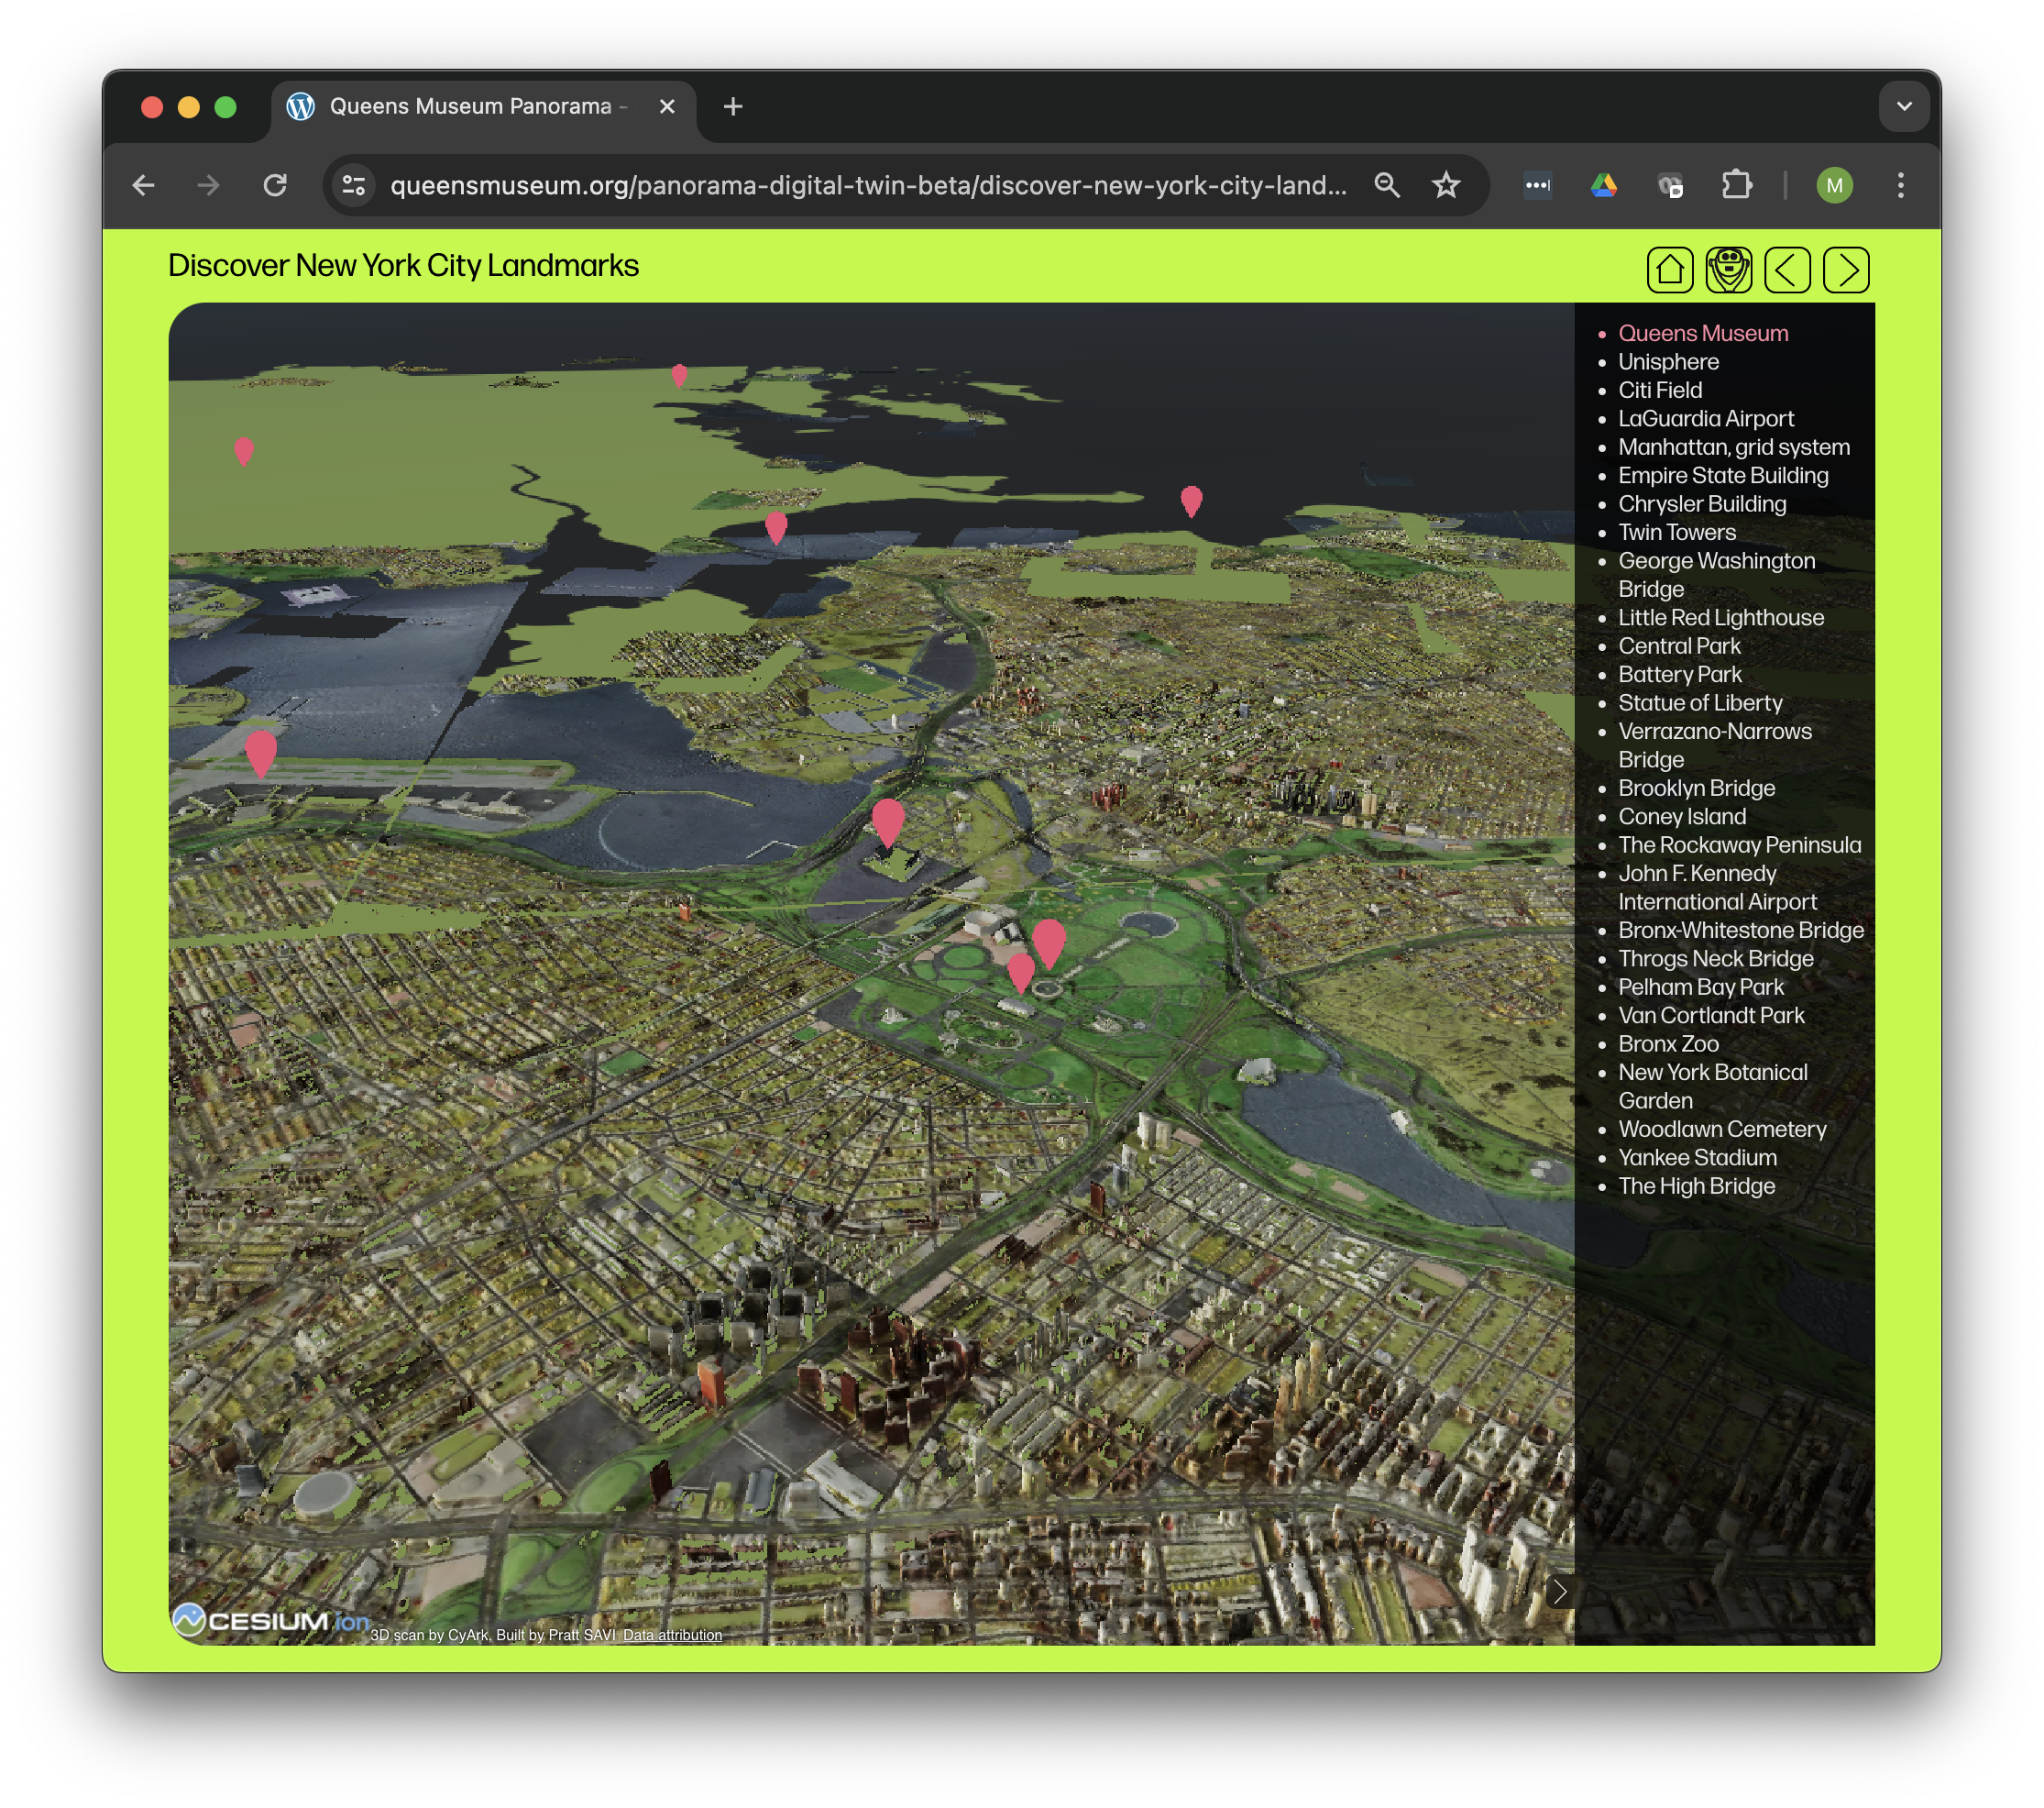
Task: Open the profile avatar M
Action: [x=1834, y=185]
